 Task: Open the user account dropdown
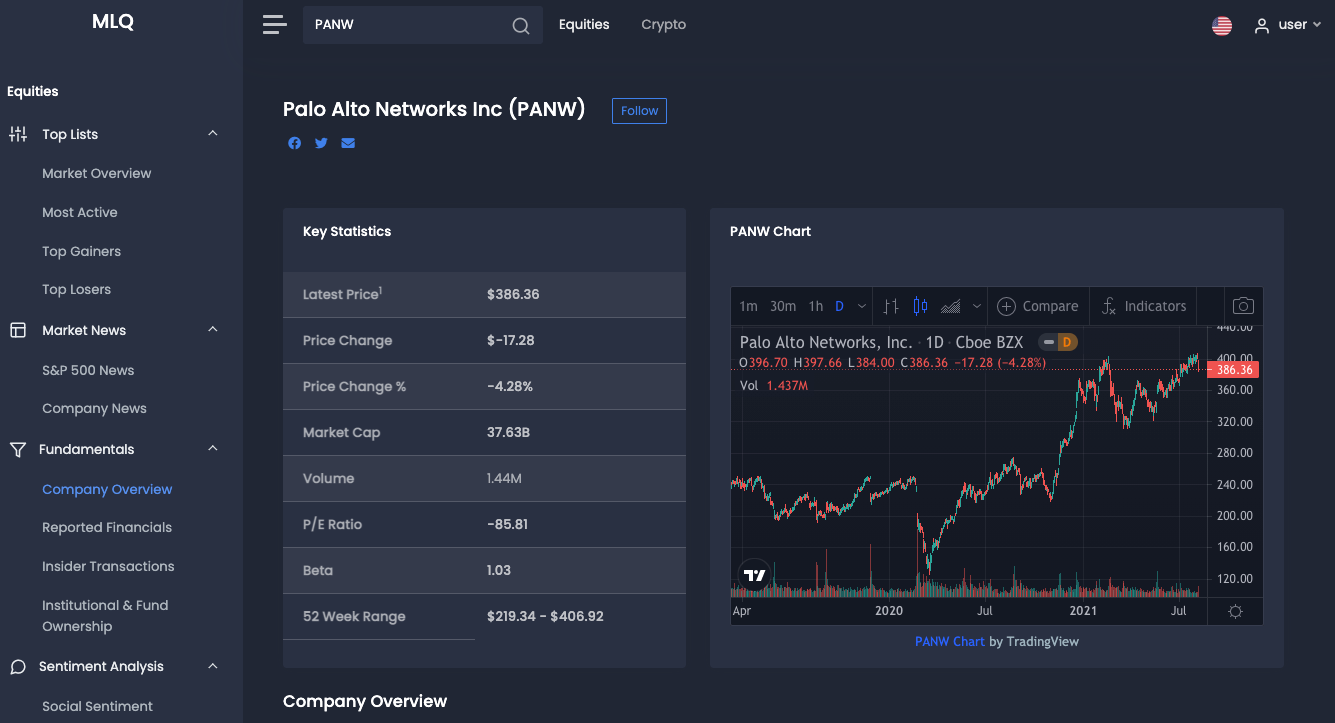tap(1288, 25)
